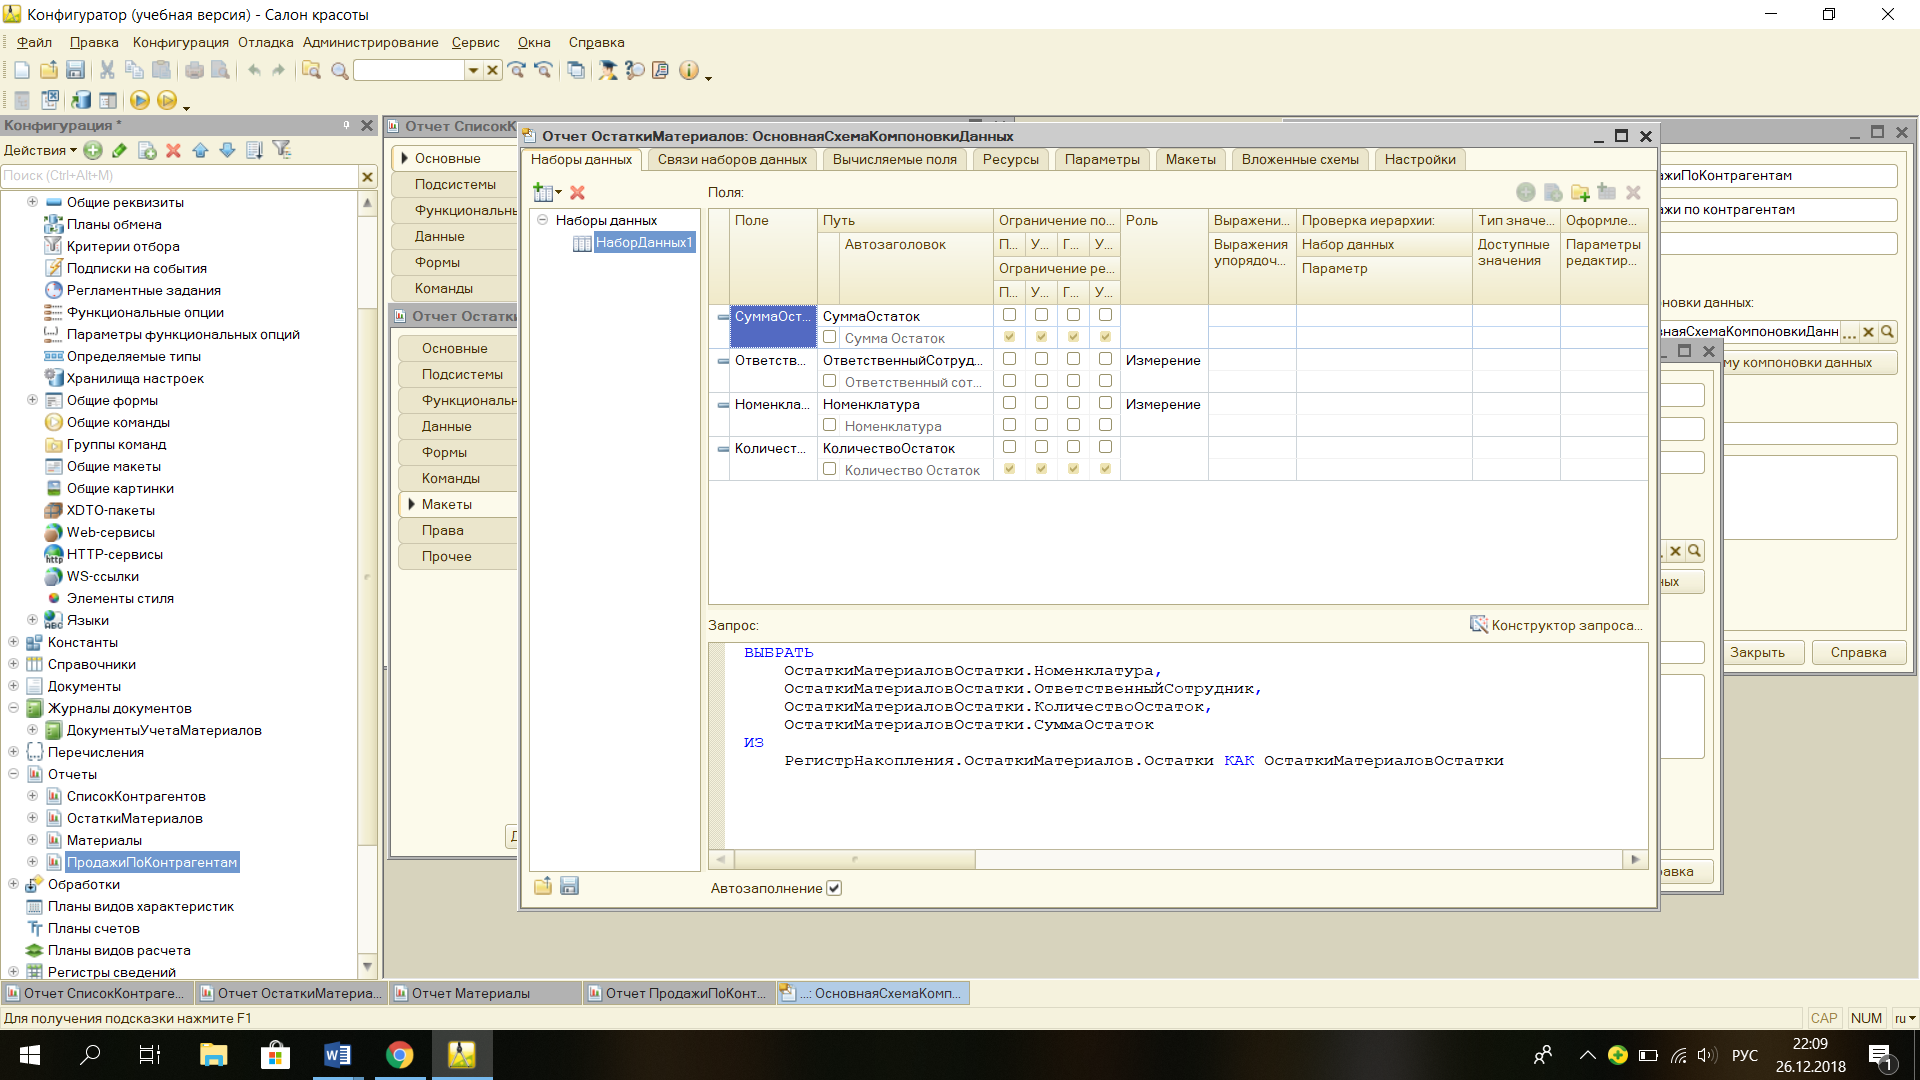
Task: Click the Add field green plus icon above fields table
Action: [x=1525, y=192]
